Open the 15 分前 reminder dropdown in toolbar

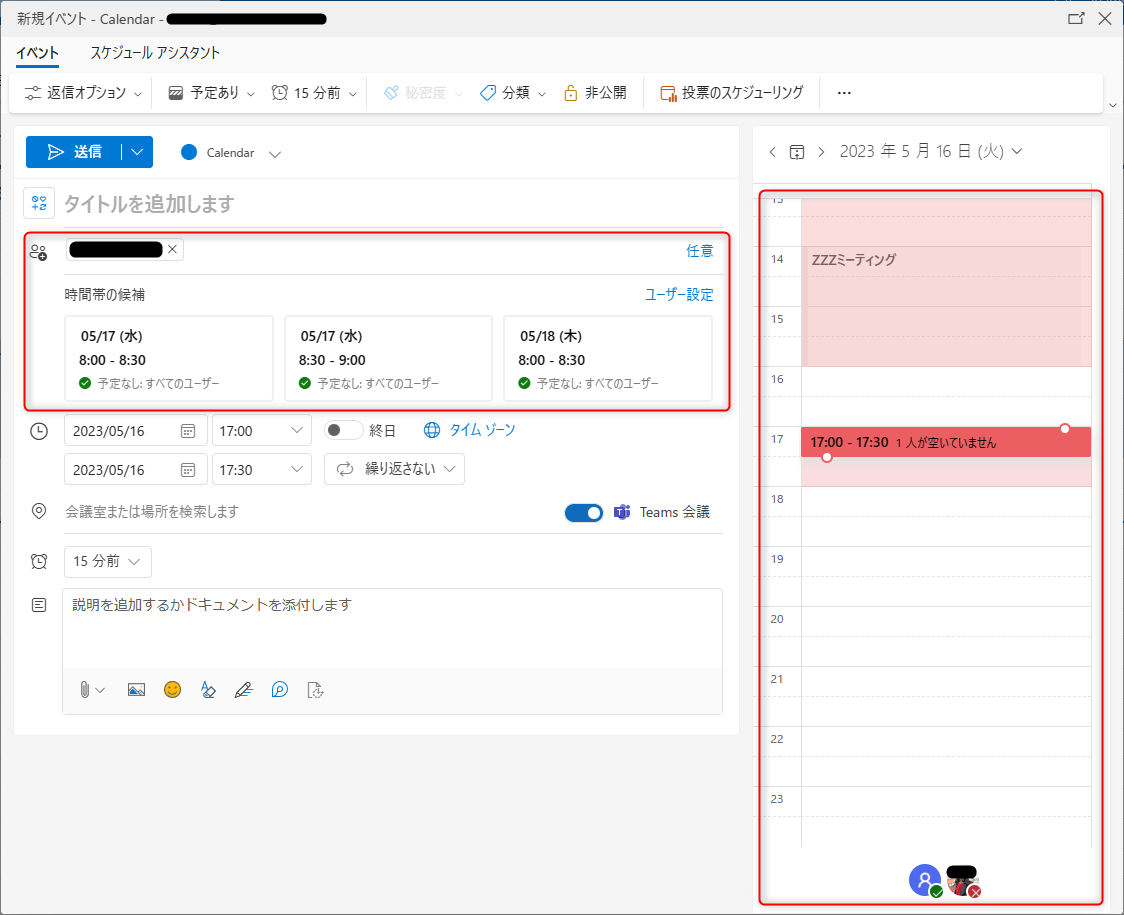pos(314,93)
